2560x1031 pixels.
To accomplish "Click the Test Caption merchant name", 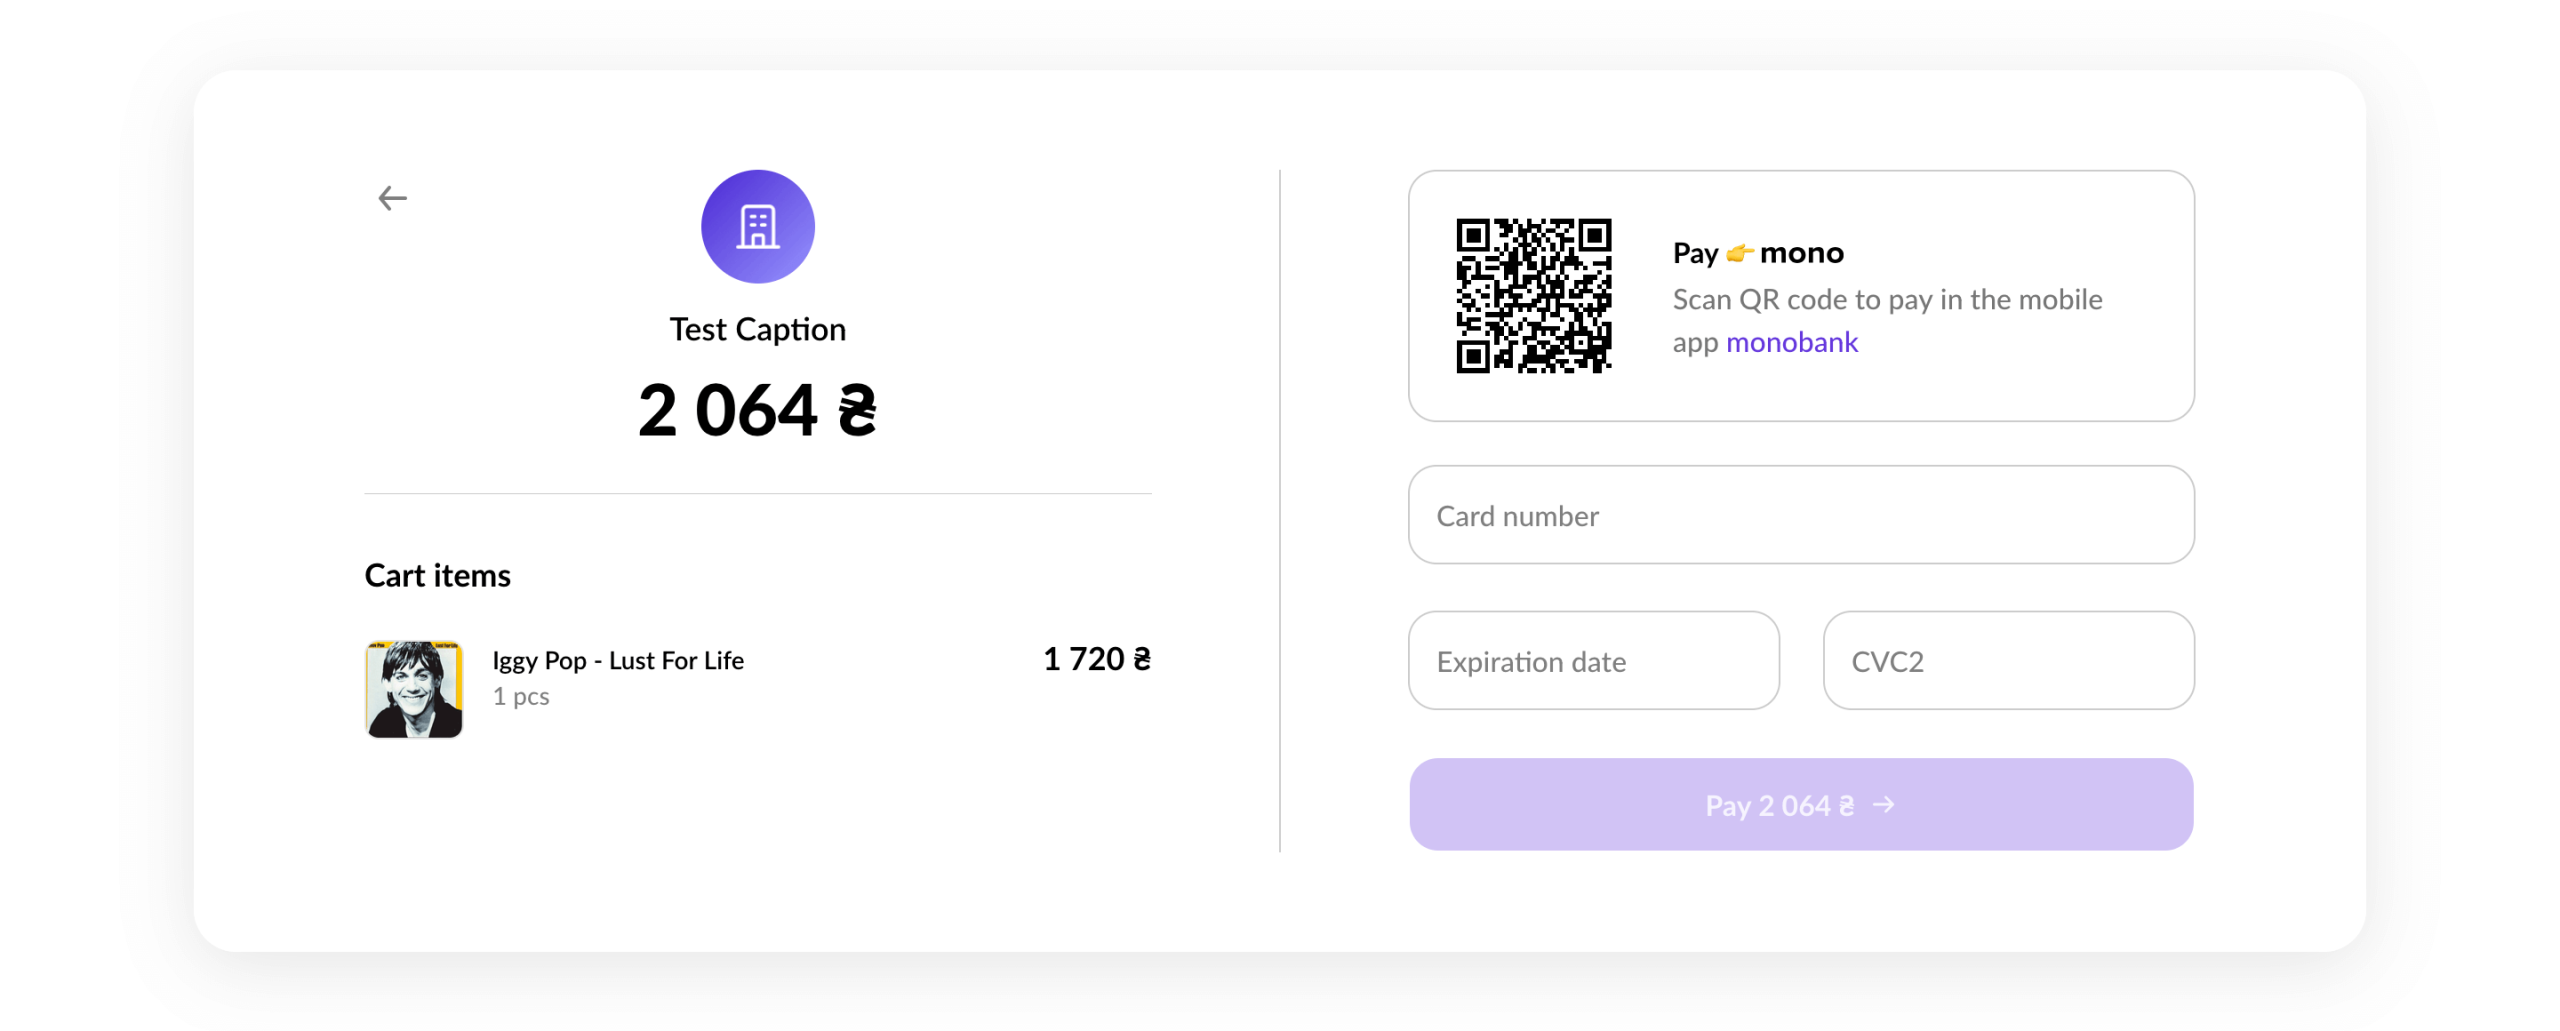I will 757,329.
